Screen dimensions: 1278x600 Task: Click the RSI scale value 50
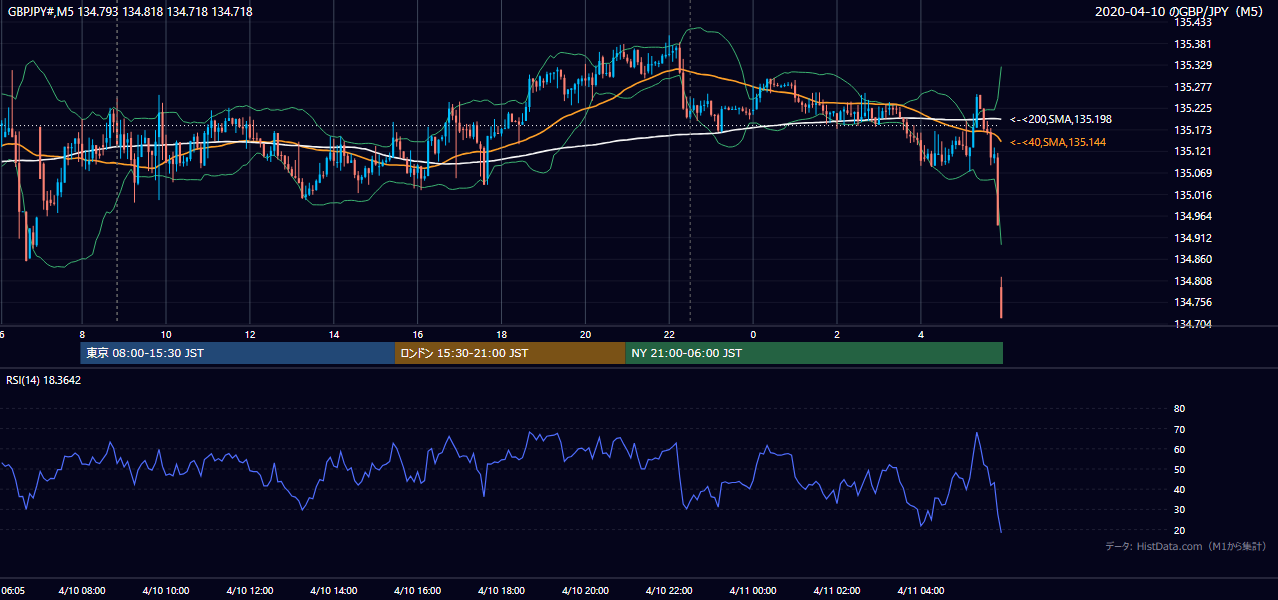[1180, 469]
